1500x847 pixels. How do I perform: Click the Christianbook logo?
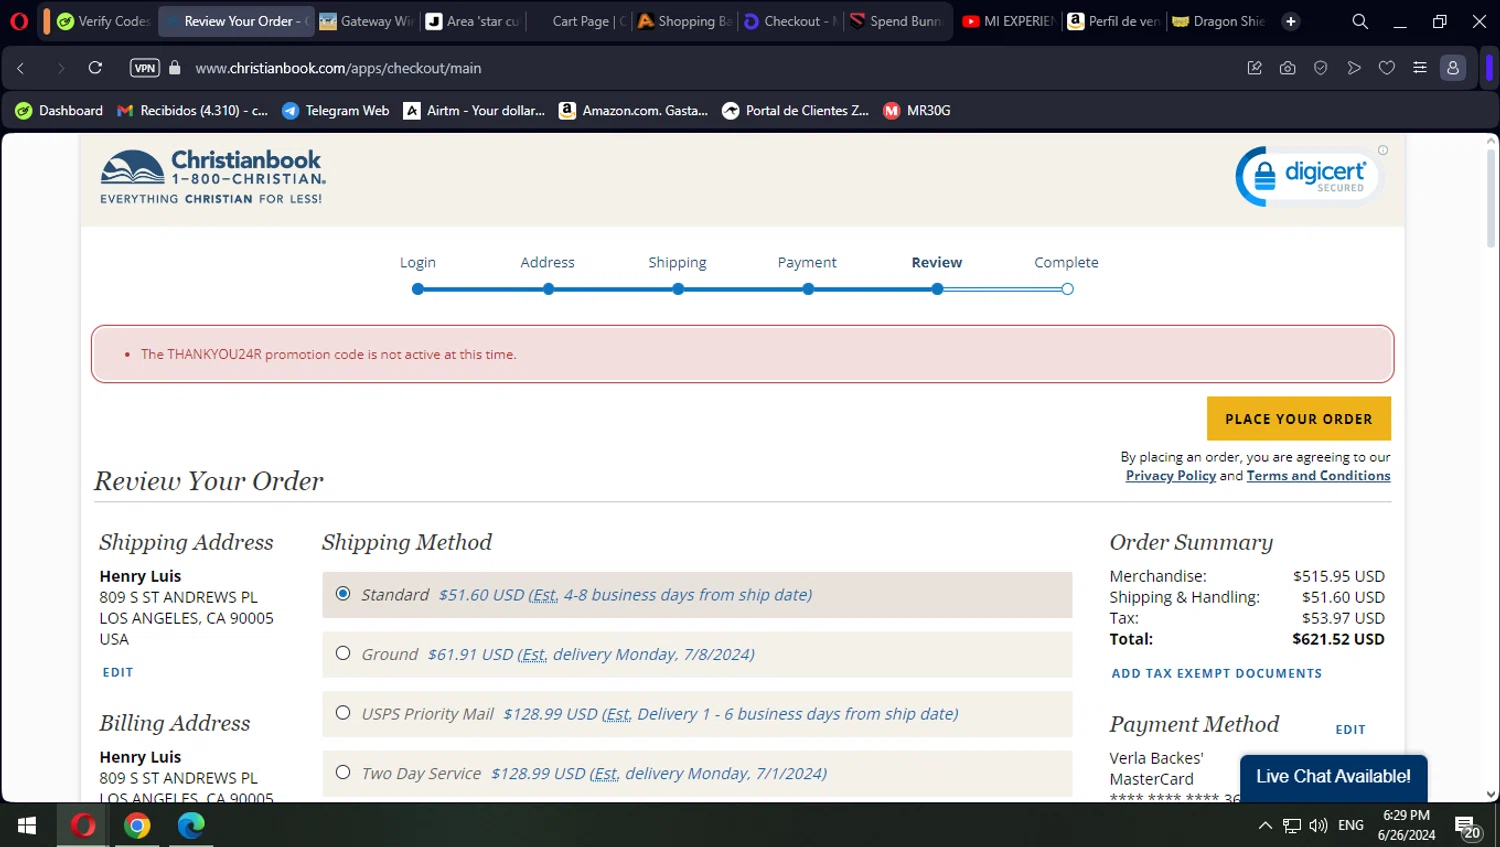pyautogui.click(x=213, y=176)
